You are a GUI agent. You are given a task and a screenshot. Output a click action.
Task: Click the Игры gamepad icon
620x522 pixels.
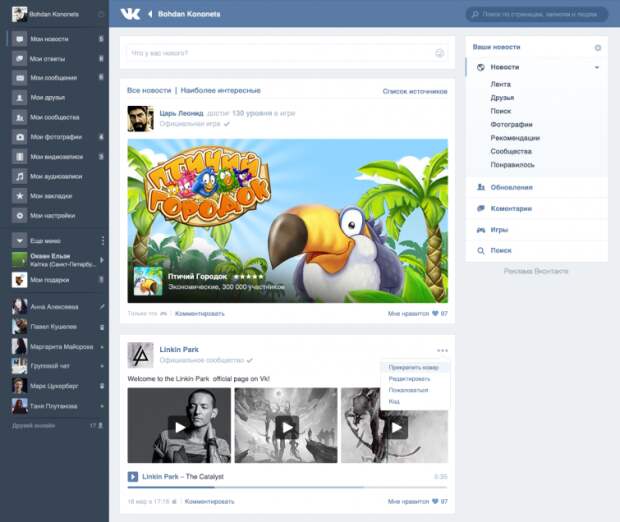point(481,230)
